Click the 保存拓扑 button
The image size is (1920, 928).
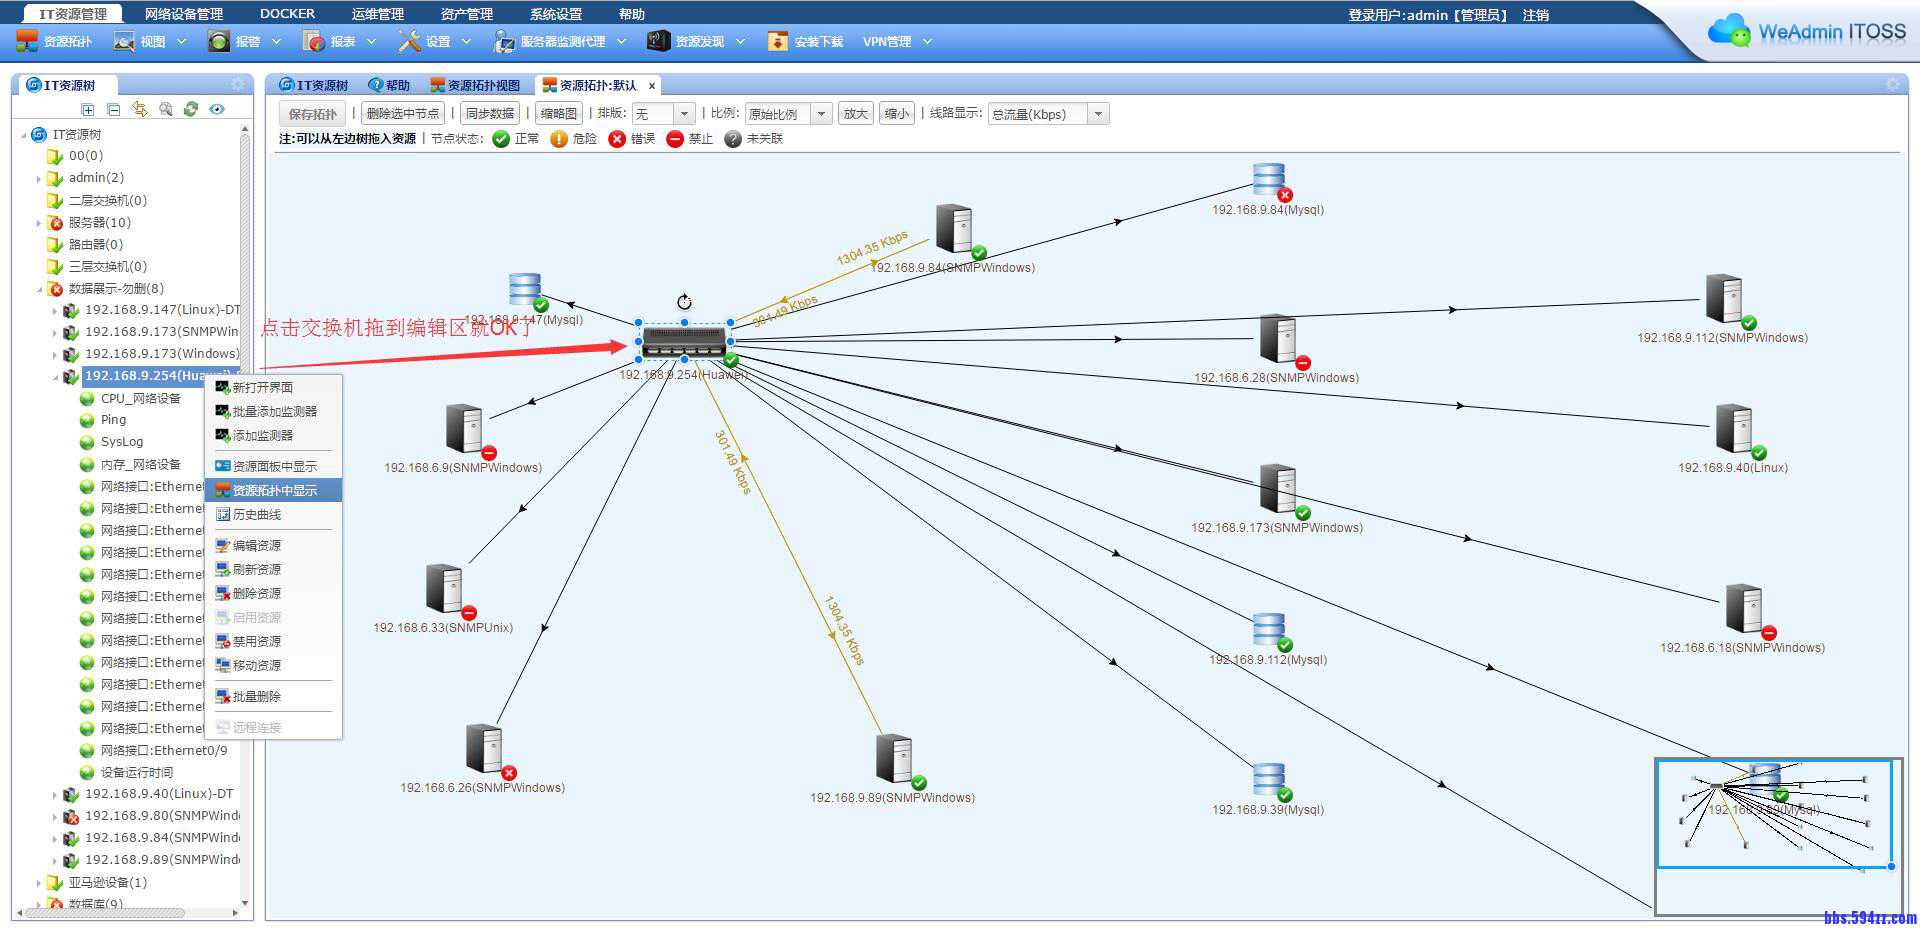click(x=312, y=114)
